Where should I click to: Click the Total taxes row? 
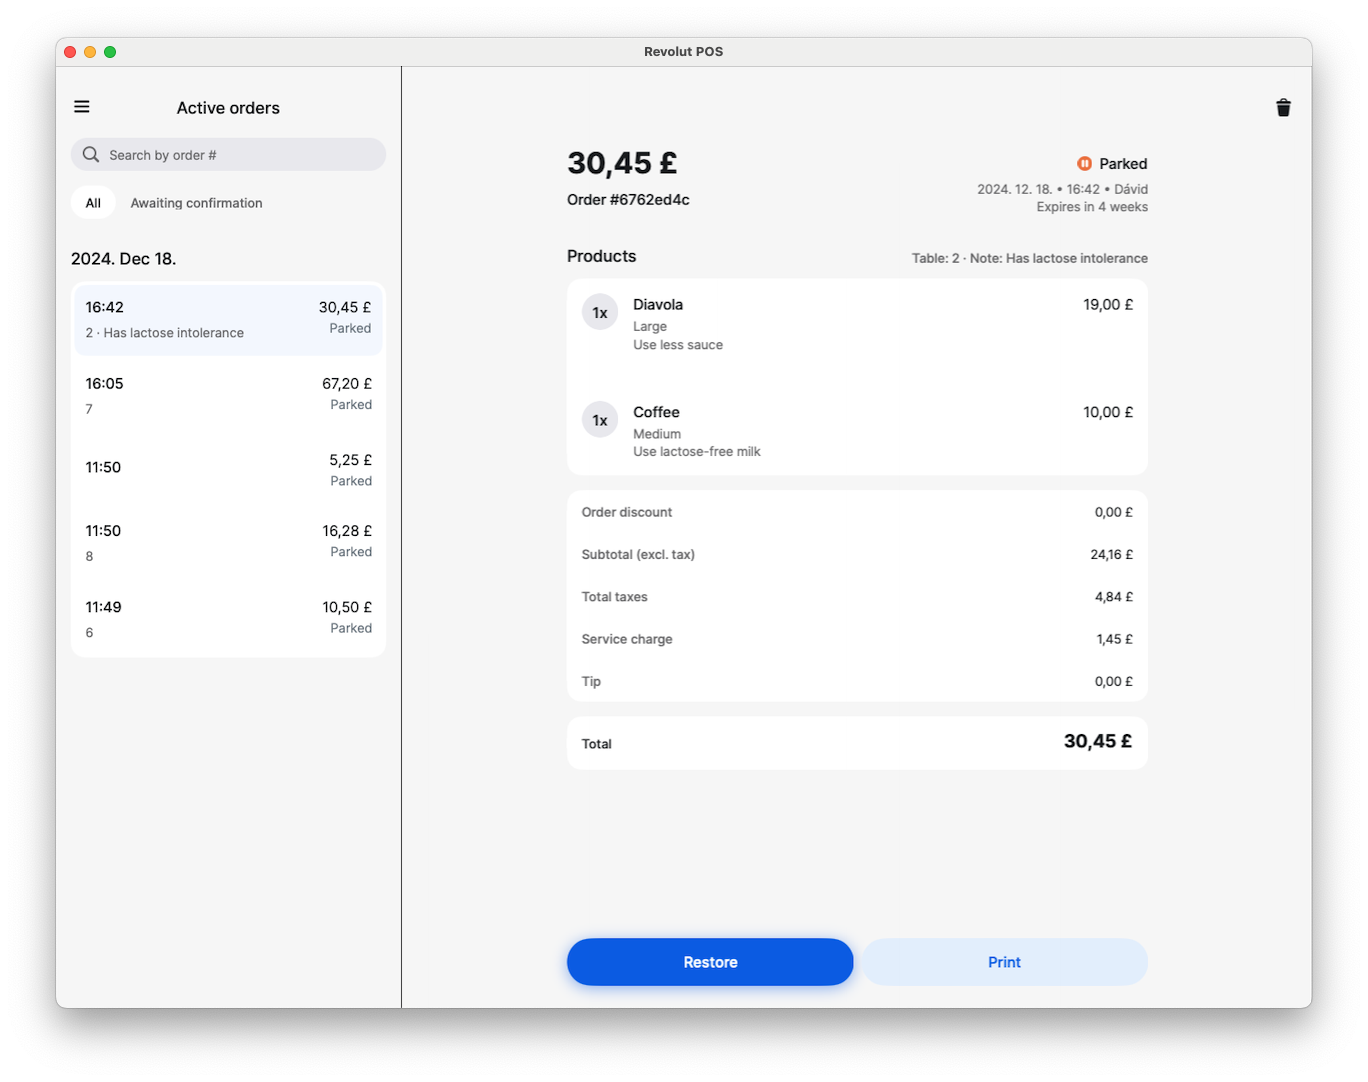[x=857, y=597]
